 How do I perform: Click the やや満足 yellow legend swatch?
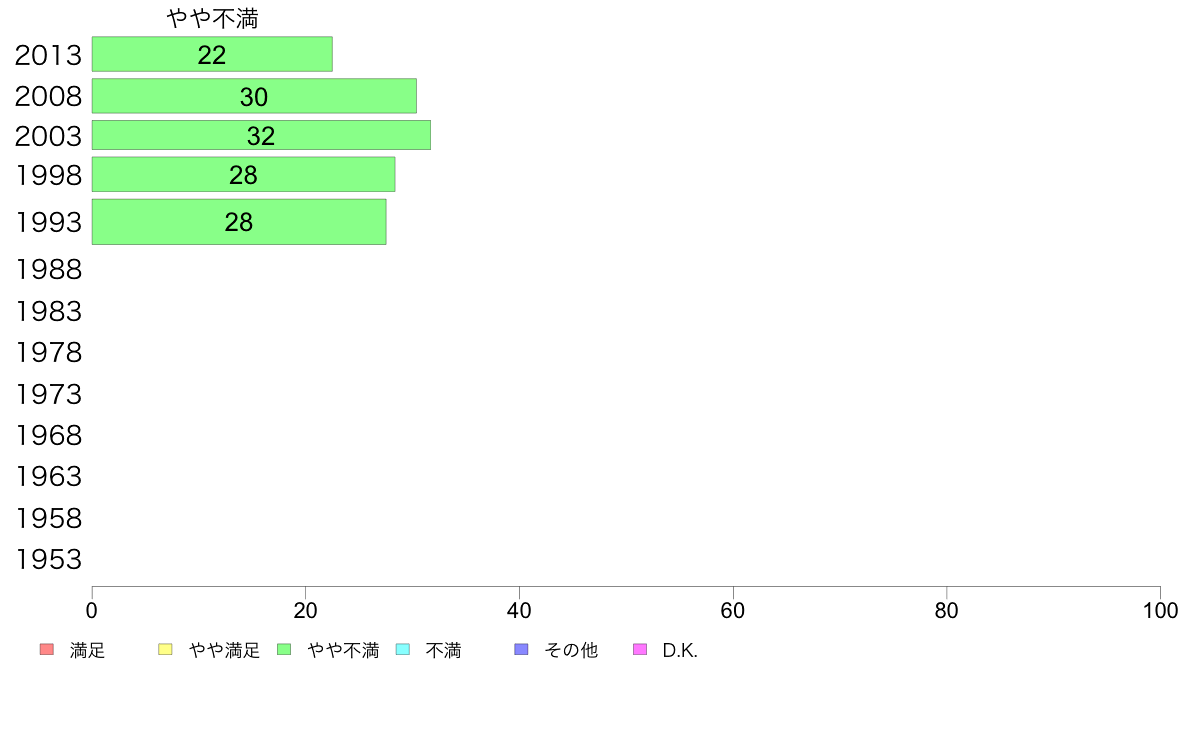tap(165, 650)
